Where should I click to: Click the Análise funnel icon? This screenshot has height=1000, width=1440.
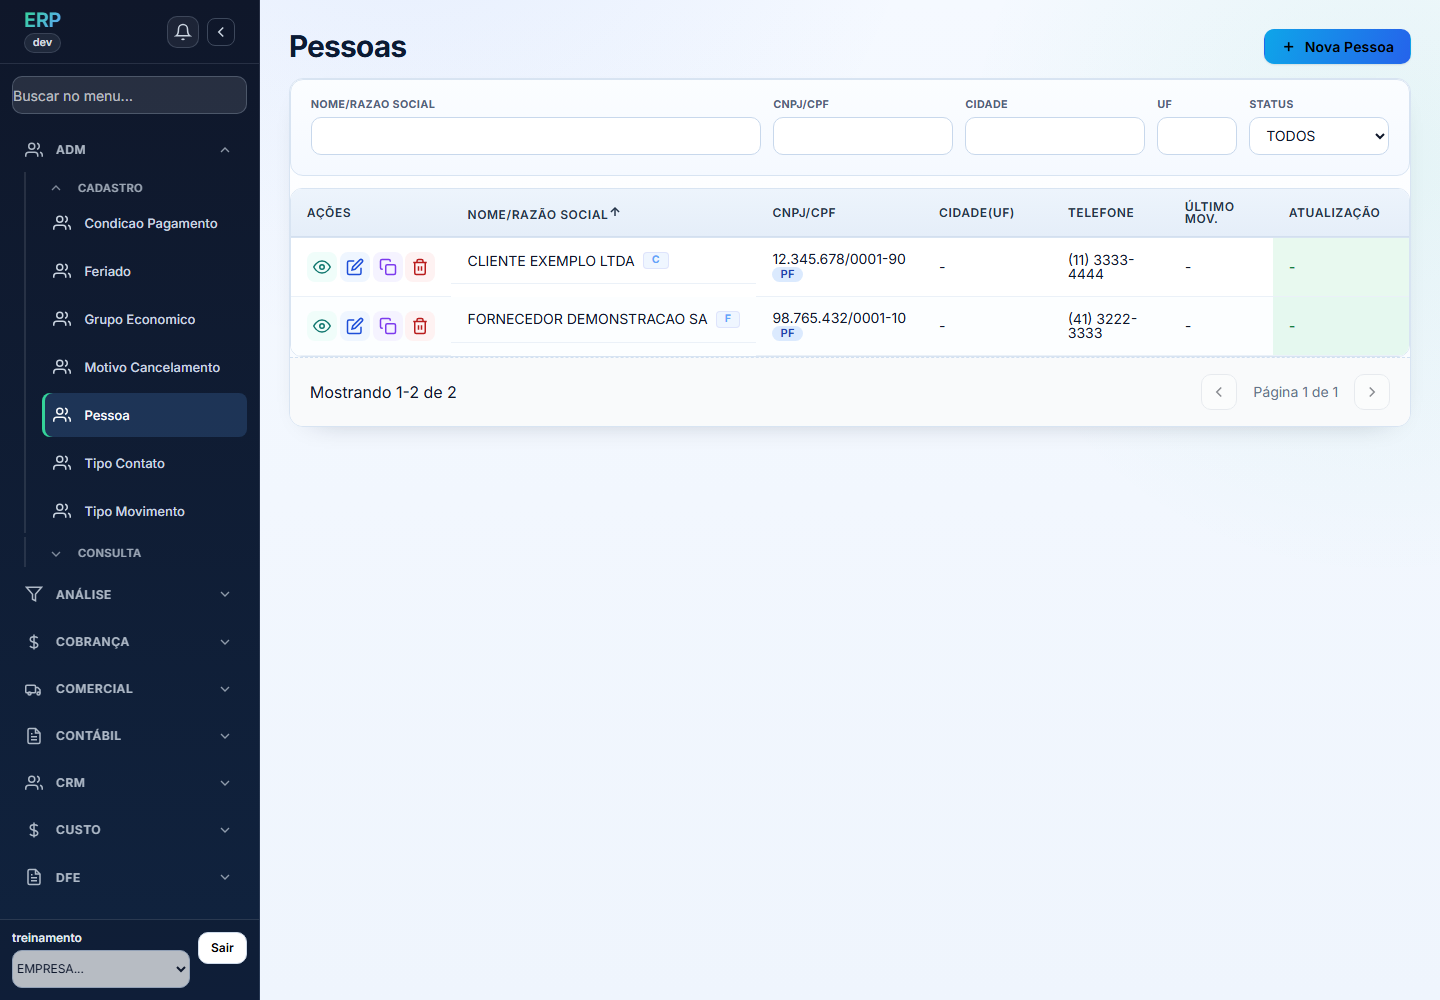pyautogui.click(x=34, y=594)
